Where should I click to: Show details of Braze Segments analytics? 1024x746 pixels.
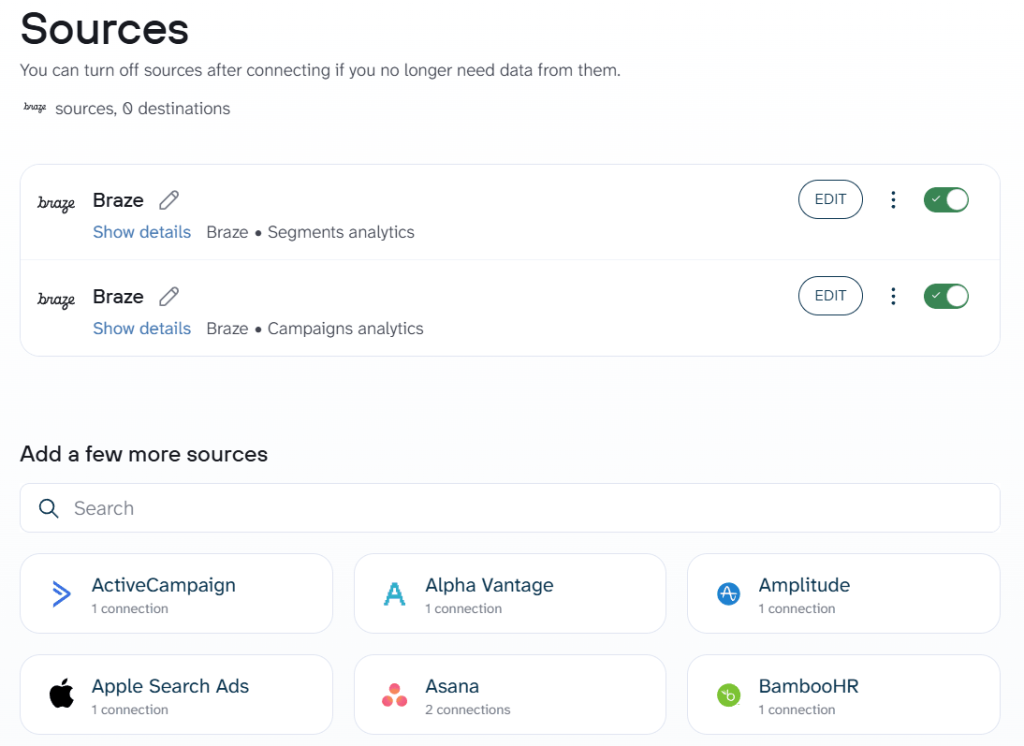click(142, 232)
